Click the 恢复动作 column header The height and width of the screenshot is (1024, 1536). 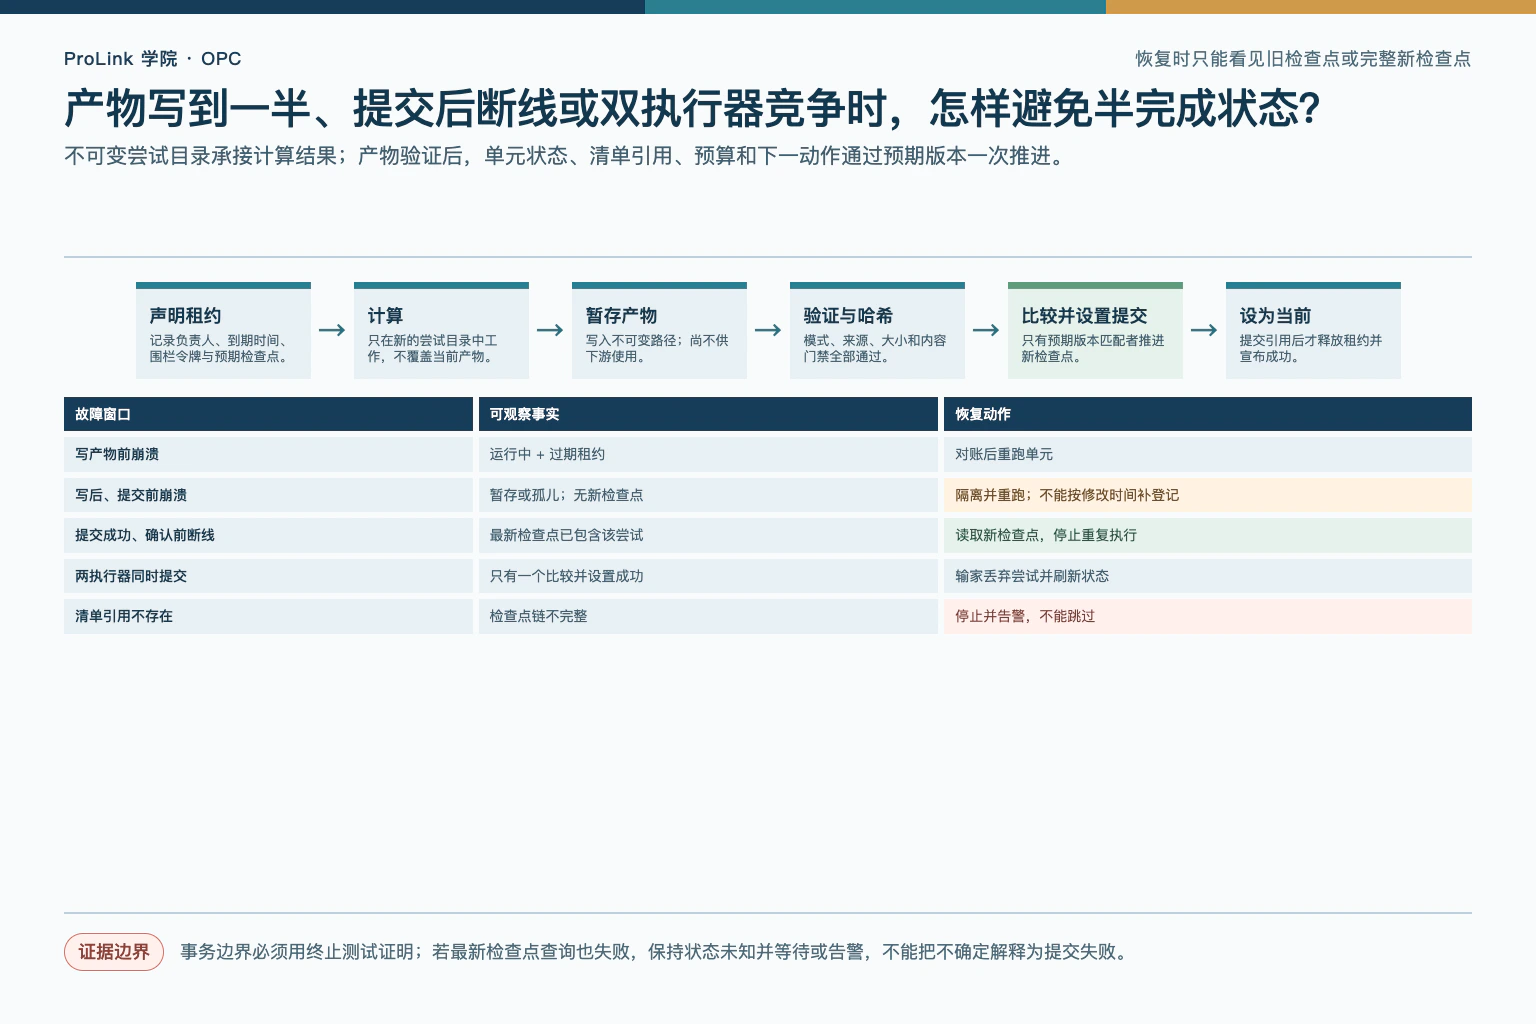(x=1208, y=414)
